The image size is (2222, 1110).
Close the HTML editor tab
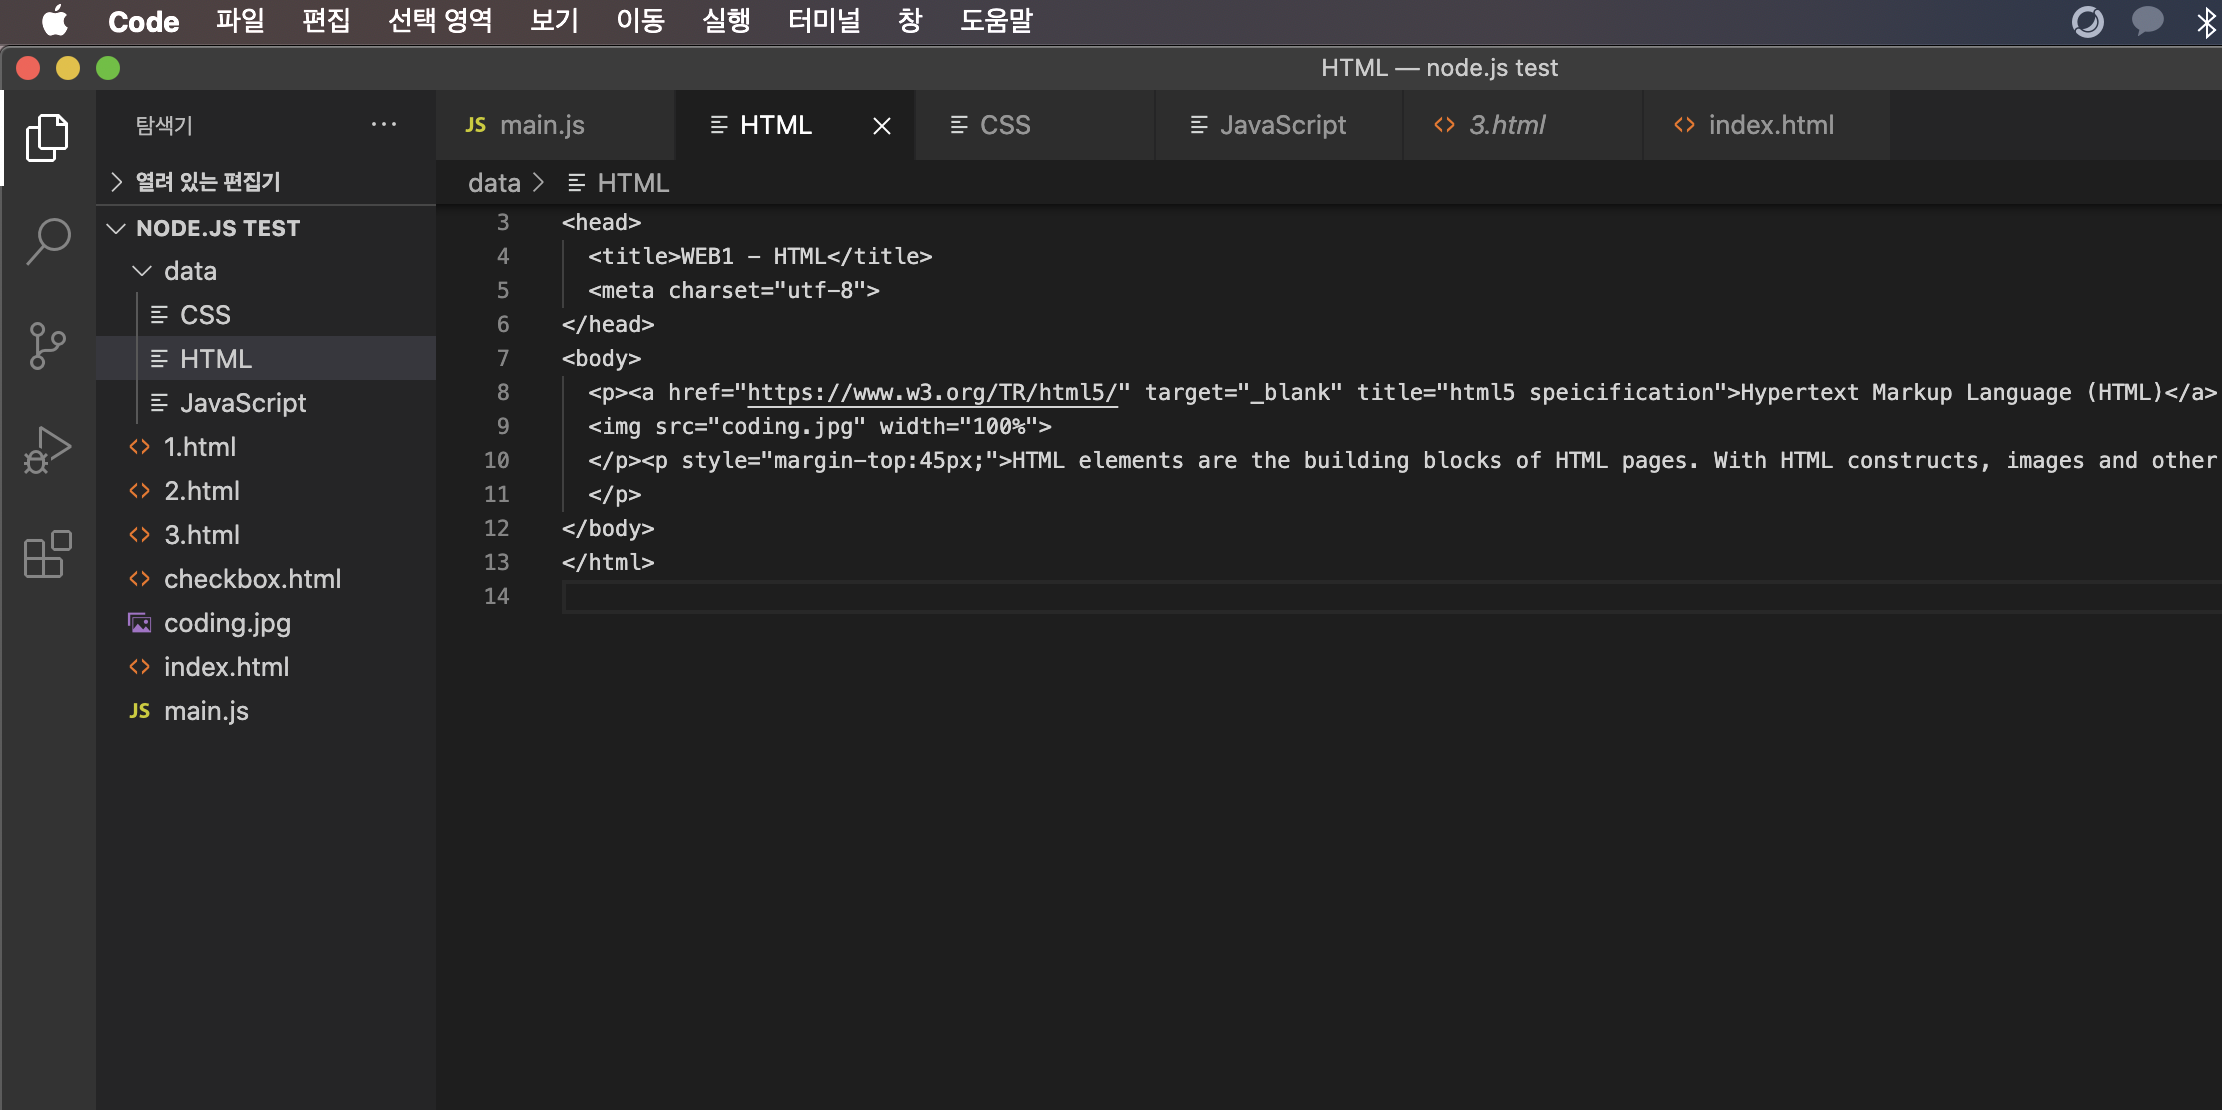tap(881, 126)
